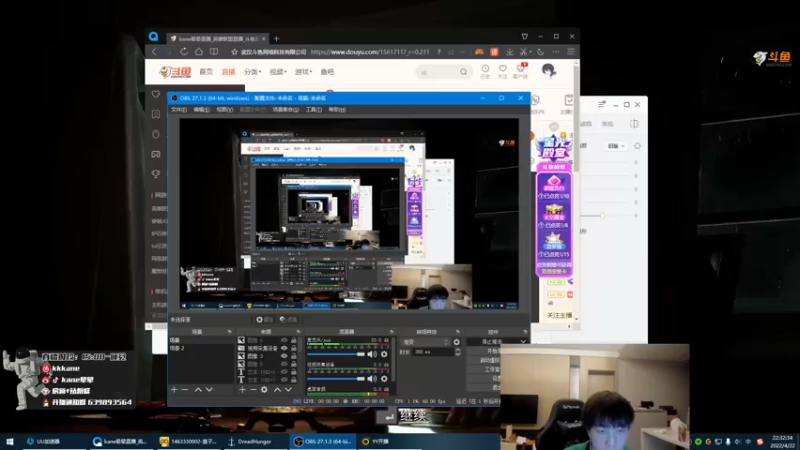Expand Douyu 视频 dropdown menu

[x=278, y=72]
